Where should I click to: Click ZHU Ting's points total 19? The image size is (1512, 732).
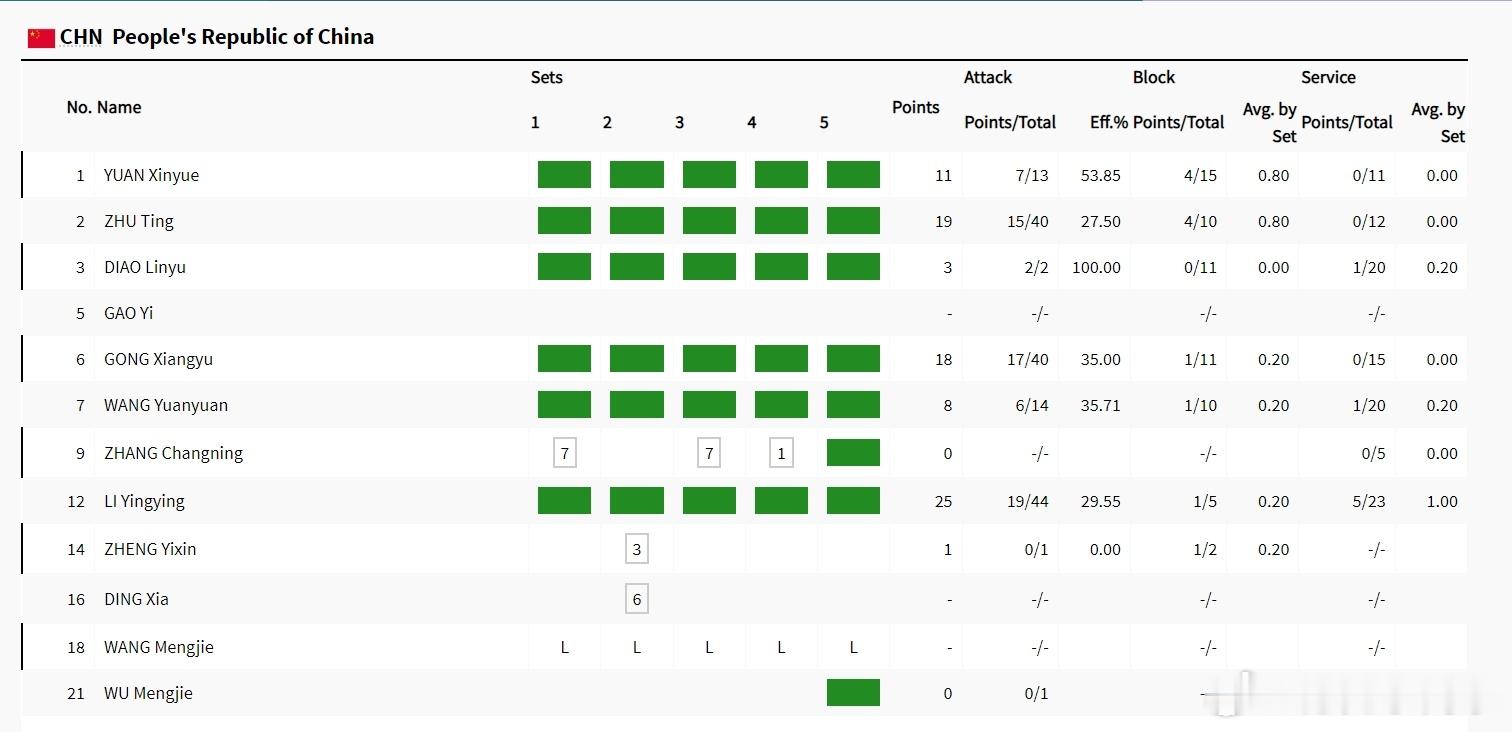(x=943, y=221)
